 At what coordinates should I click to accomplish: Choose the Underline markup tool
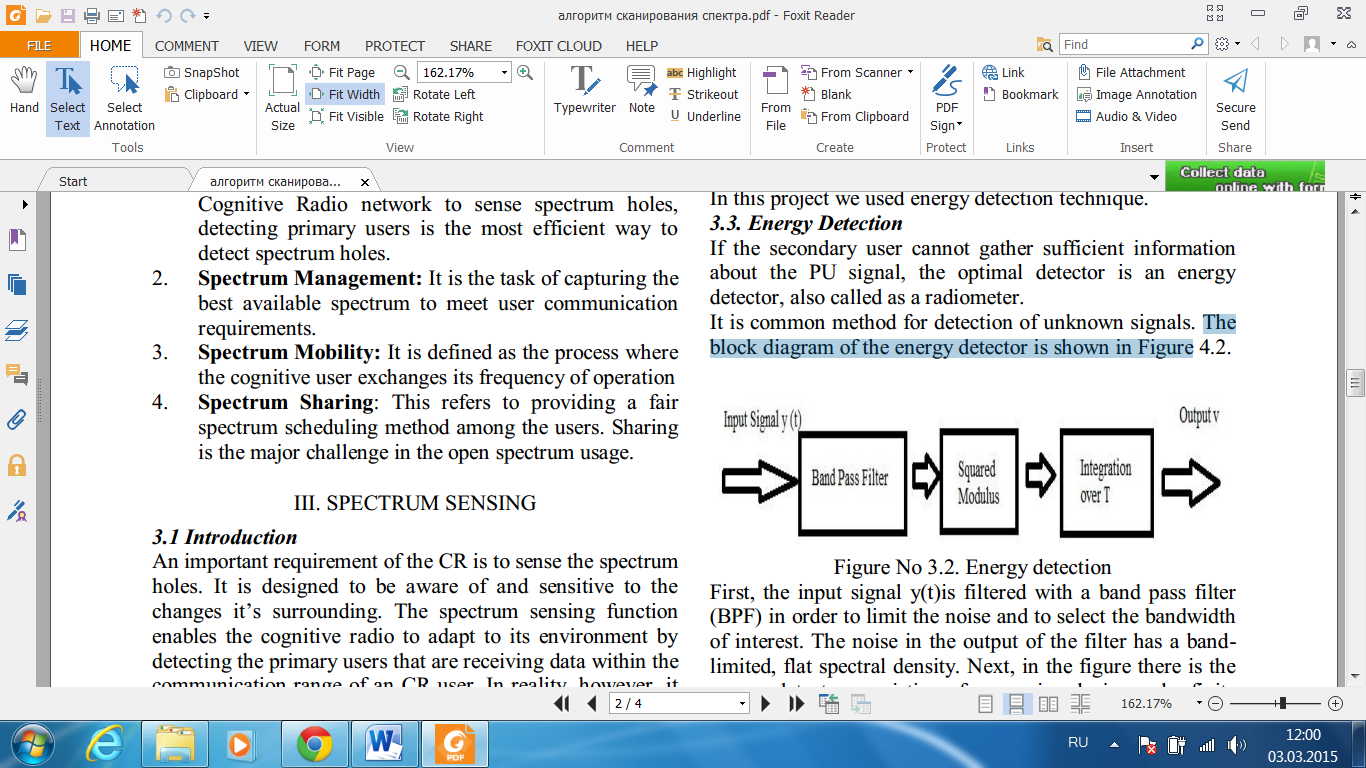click(x=705, y=116)
